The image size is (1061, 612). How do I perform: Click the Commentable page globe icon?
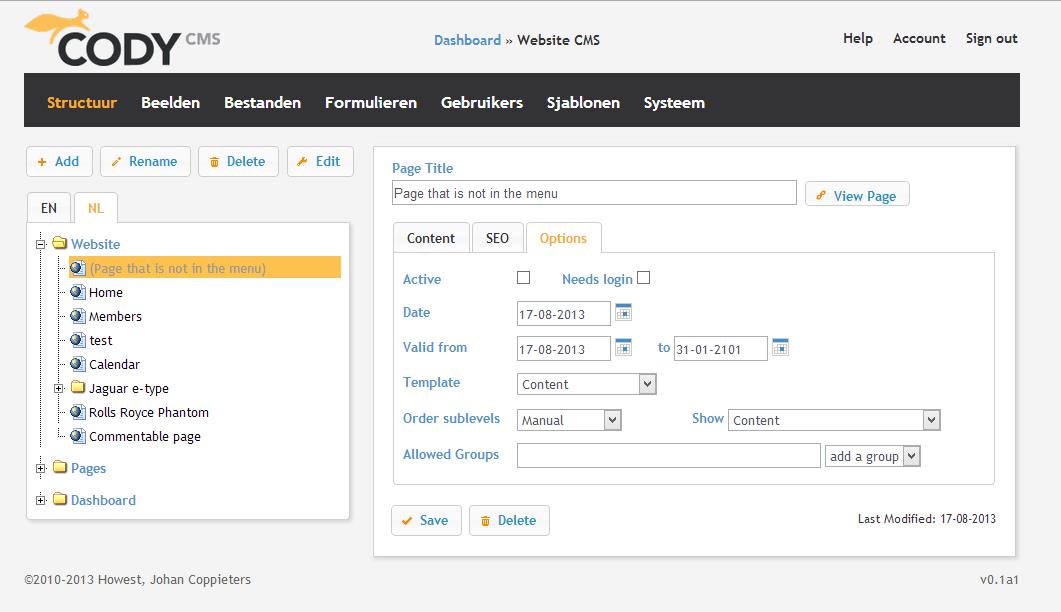[x=78, y=436]
